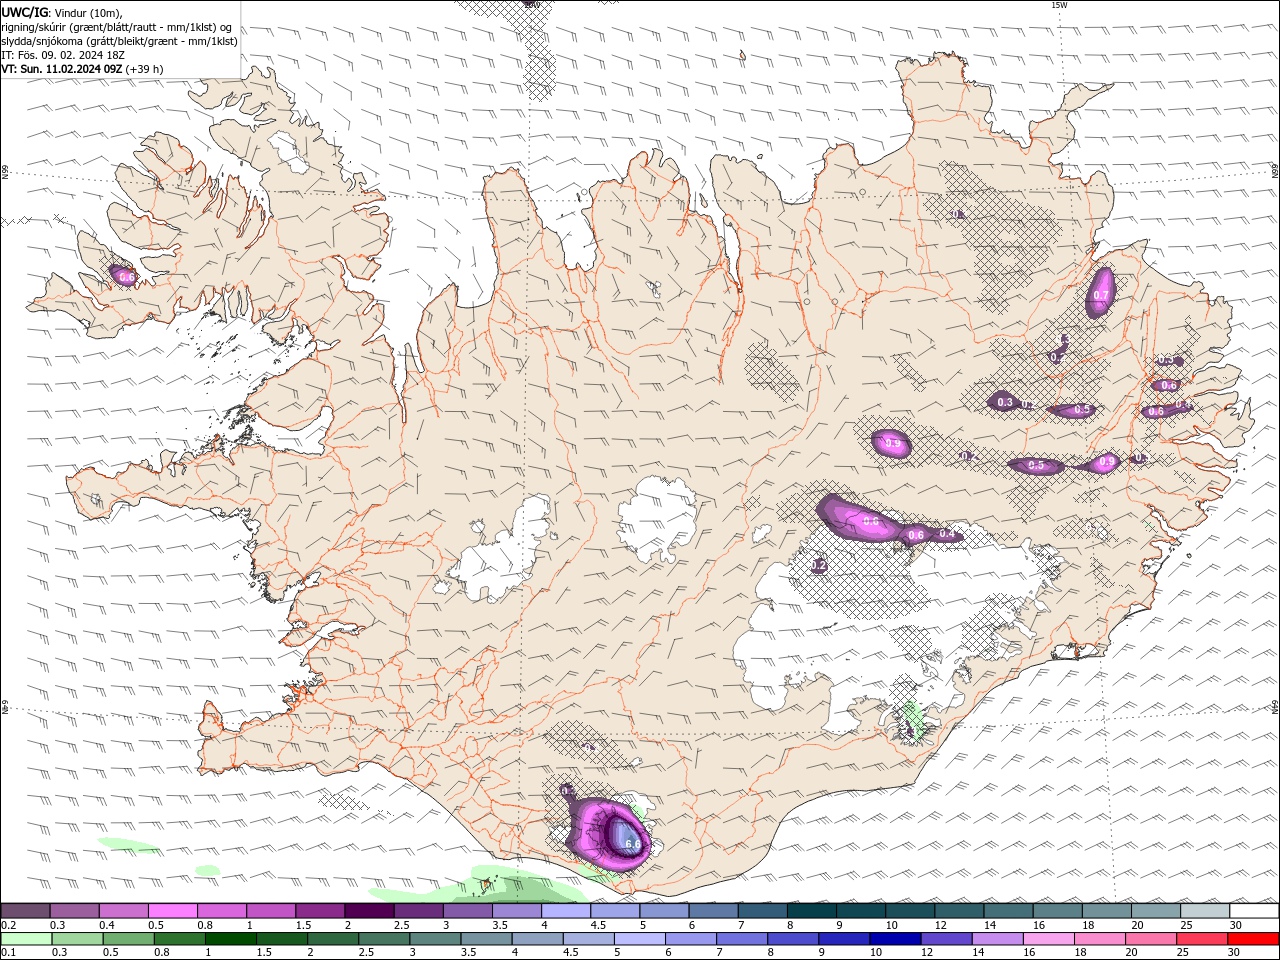Click the dark blue 10 swatch in the rain legend
Screen dimensions: 1280x960
click(895, 939)
